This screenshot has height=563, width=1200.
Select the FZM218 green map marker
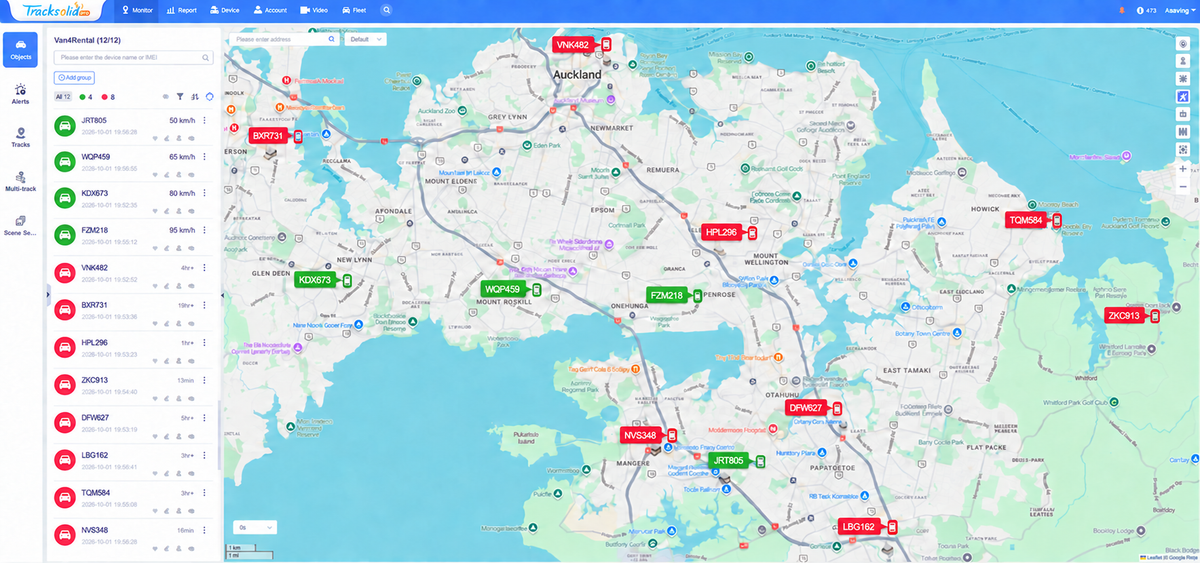pos(674,295)
